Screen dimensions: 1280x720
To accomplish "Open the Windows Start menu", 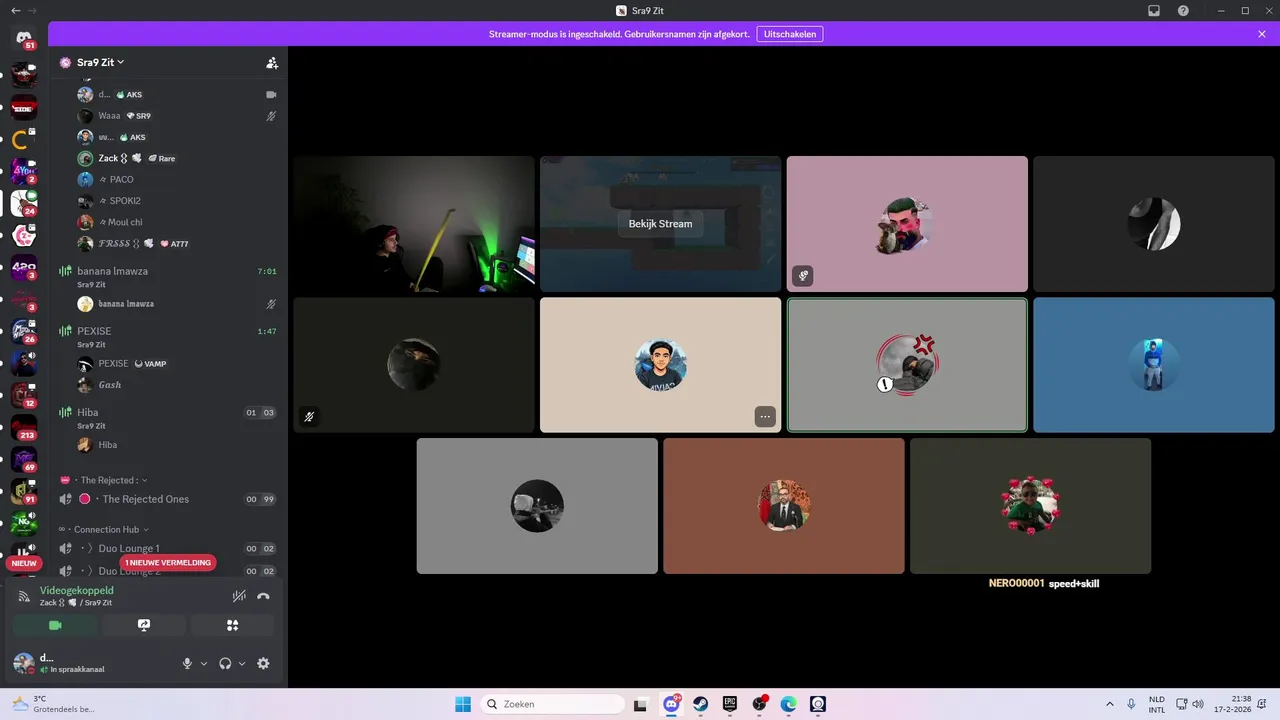I will click(x=463, y=704).
